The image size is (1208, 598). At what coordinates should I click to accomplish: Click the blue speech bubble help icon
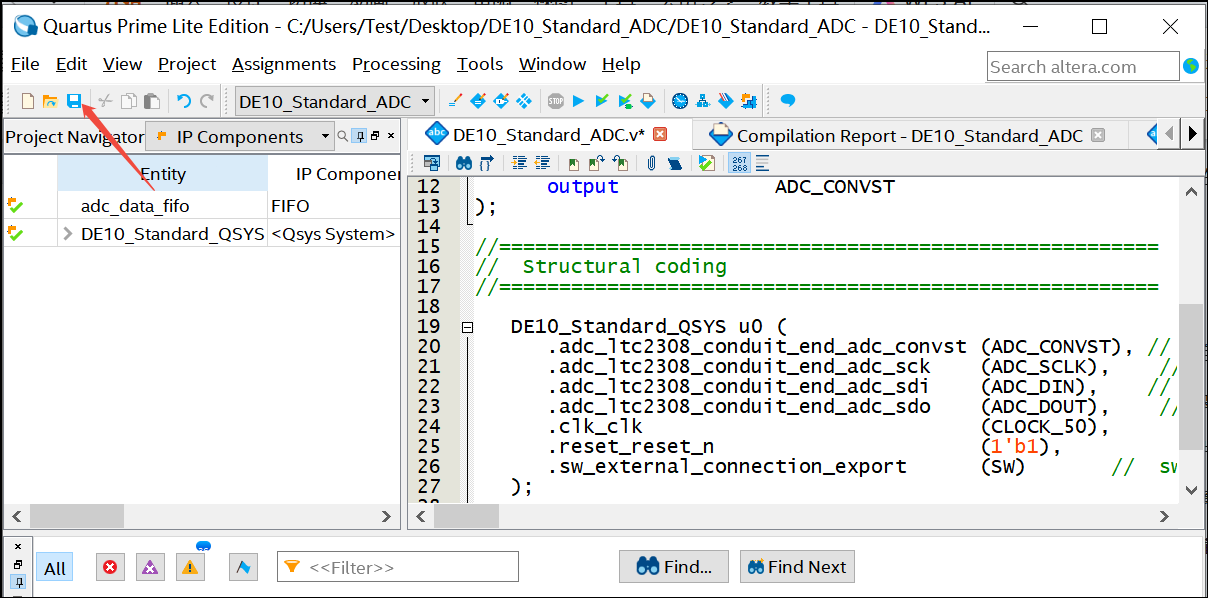788,101
